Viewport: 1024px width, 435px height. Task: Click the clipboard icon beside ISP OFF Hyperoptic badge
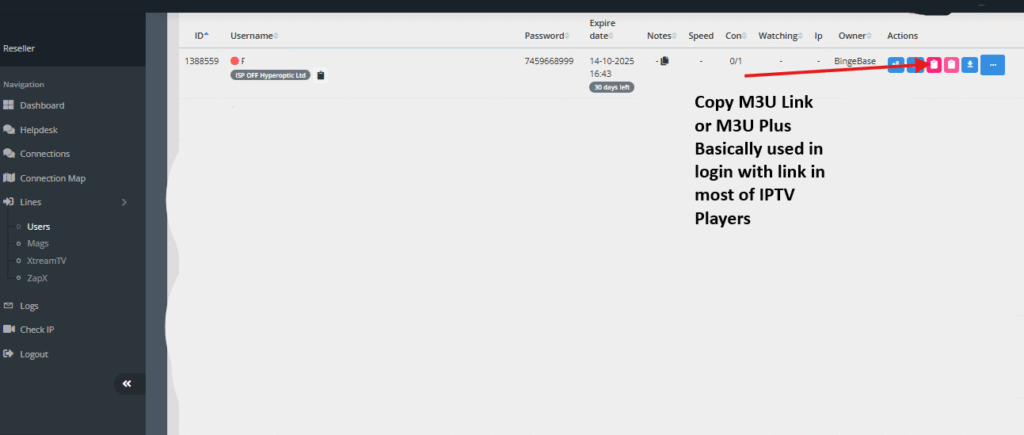point(320,76)
